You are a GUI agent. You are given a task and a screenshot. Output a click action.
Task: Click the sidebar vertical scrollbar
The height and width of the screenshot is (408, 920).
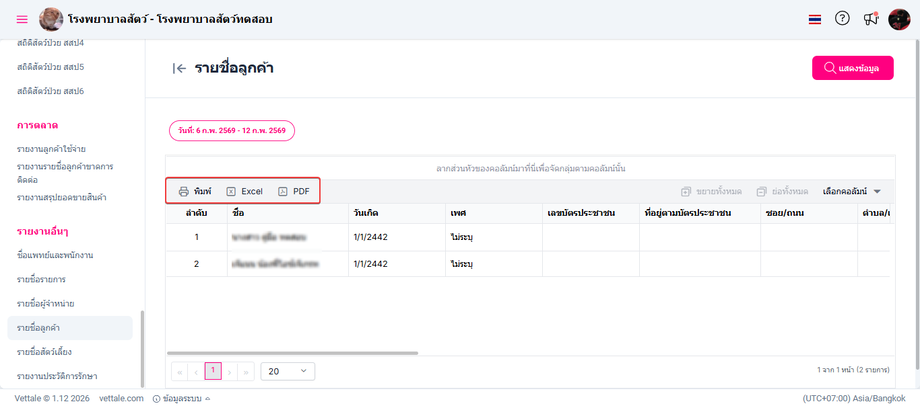143,348
